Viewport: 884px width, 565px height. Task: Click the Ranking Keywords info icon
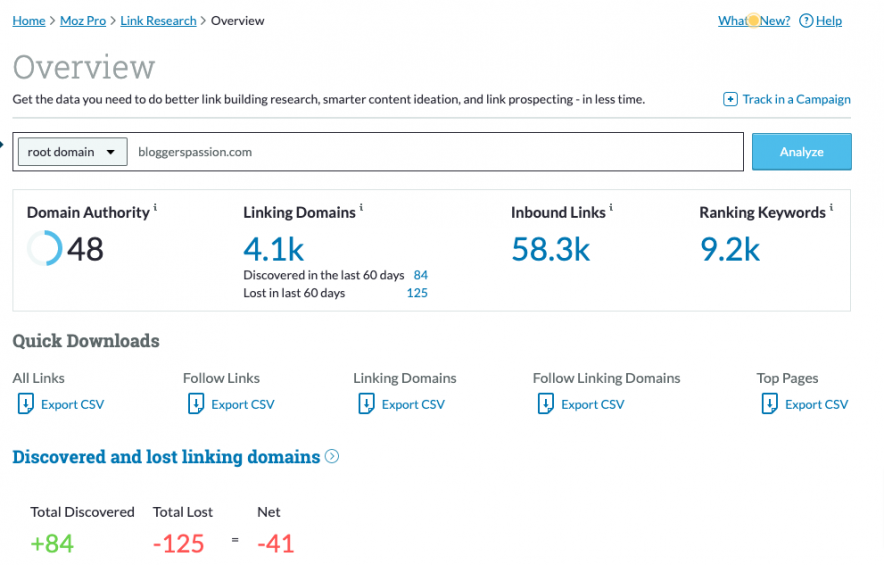point(832,209)
